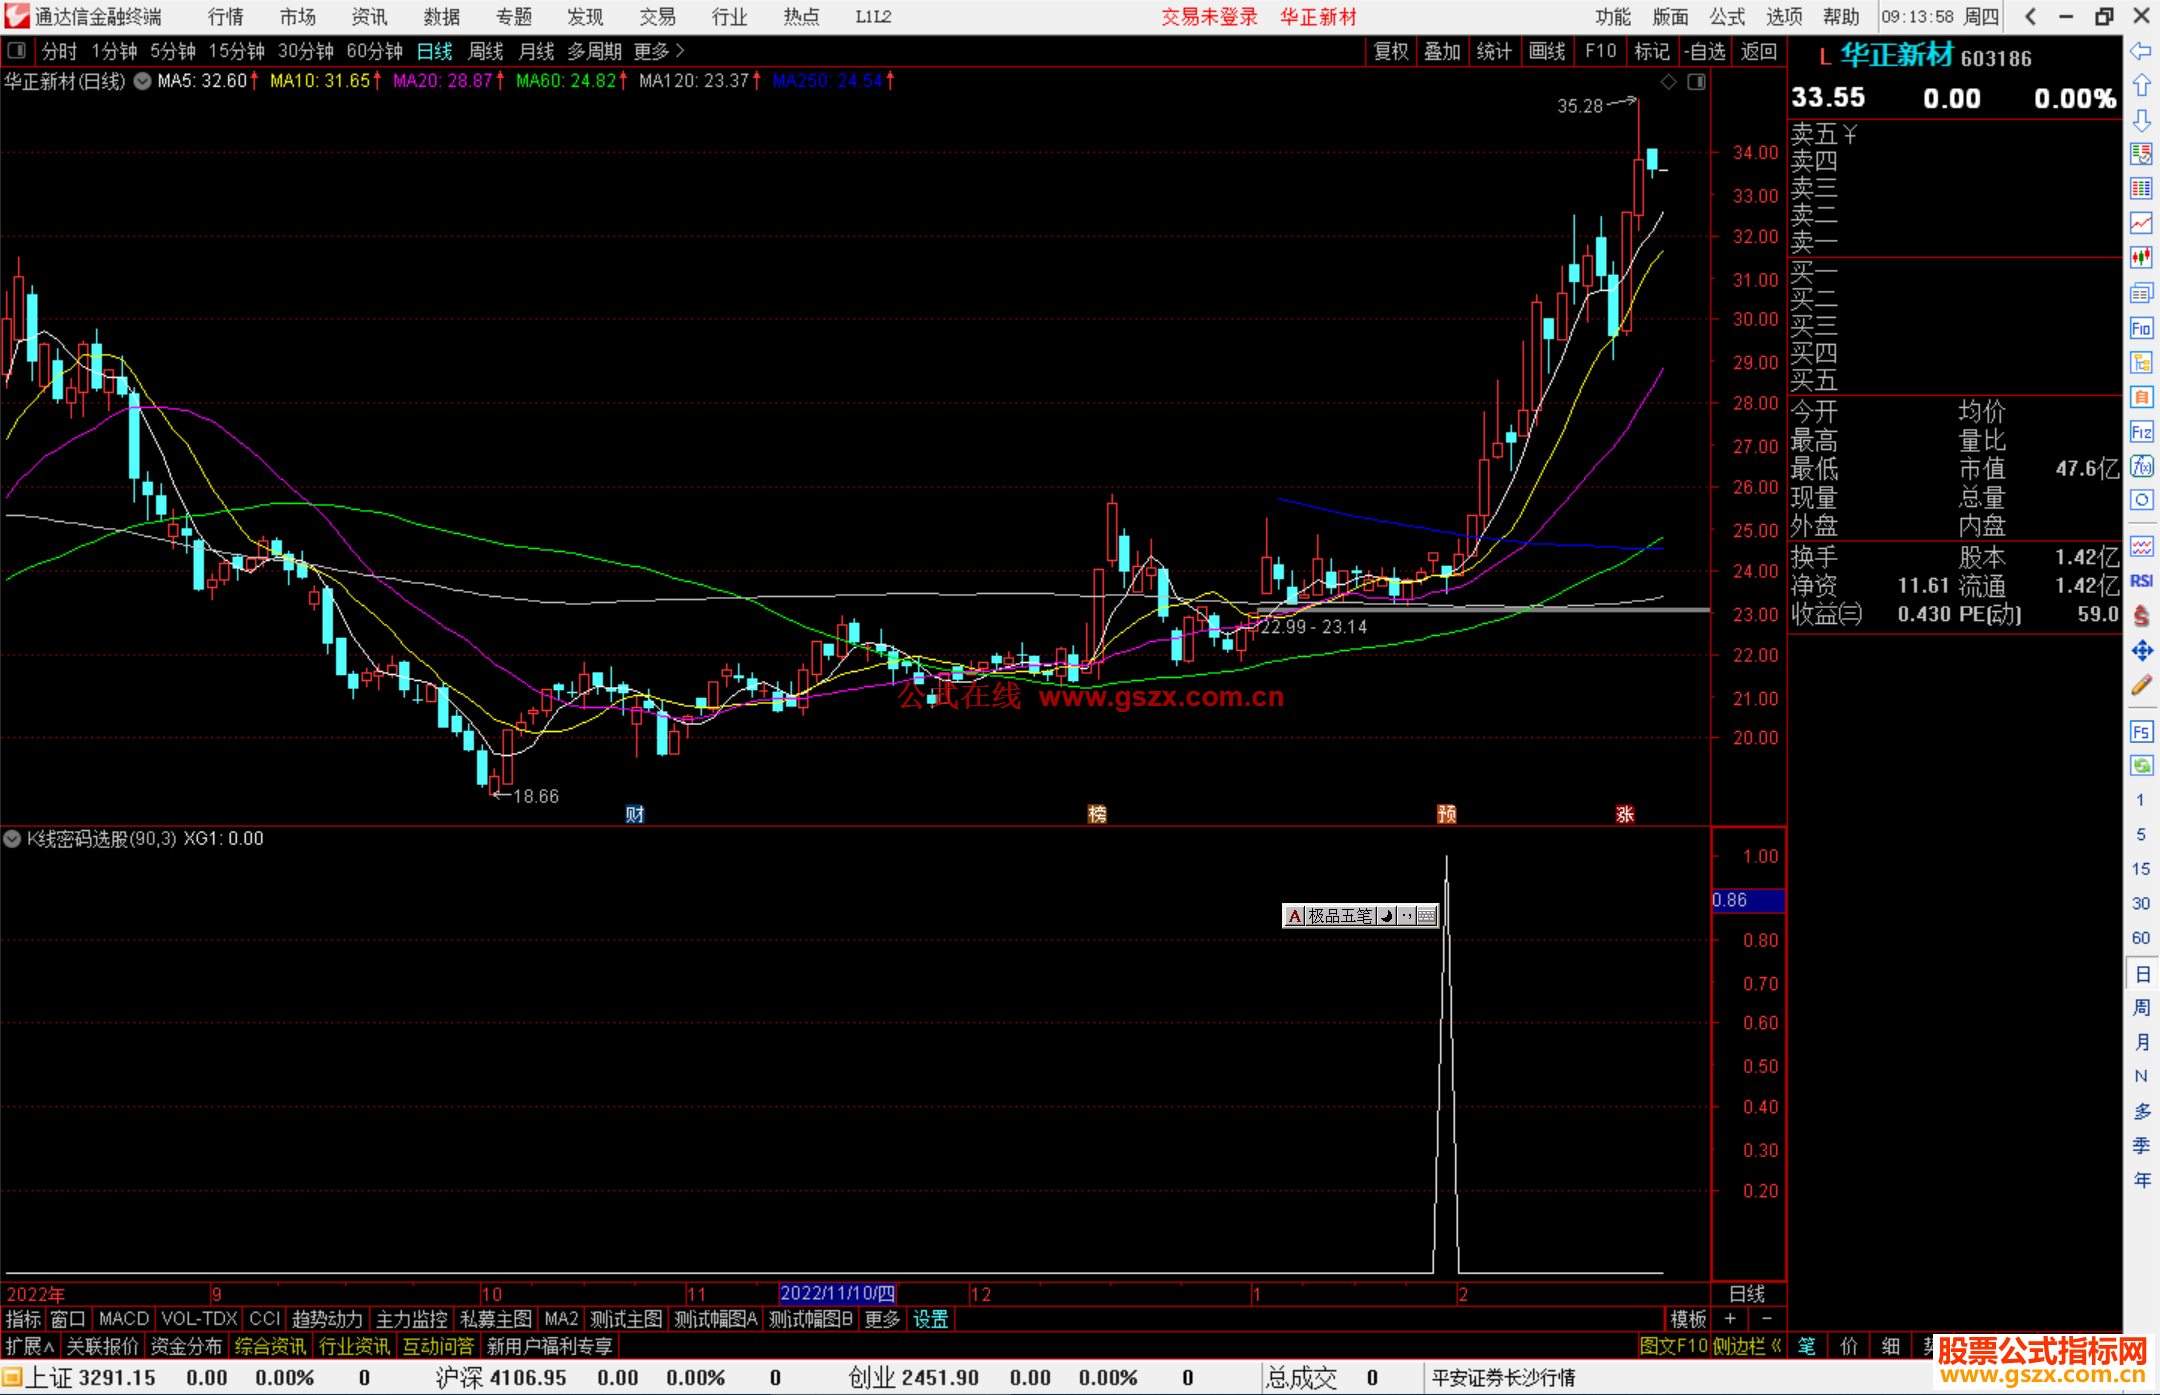
Task: Click the F10 info icon in sidebar
Action: [x=2140, y=328]
